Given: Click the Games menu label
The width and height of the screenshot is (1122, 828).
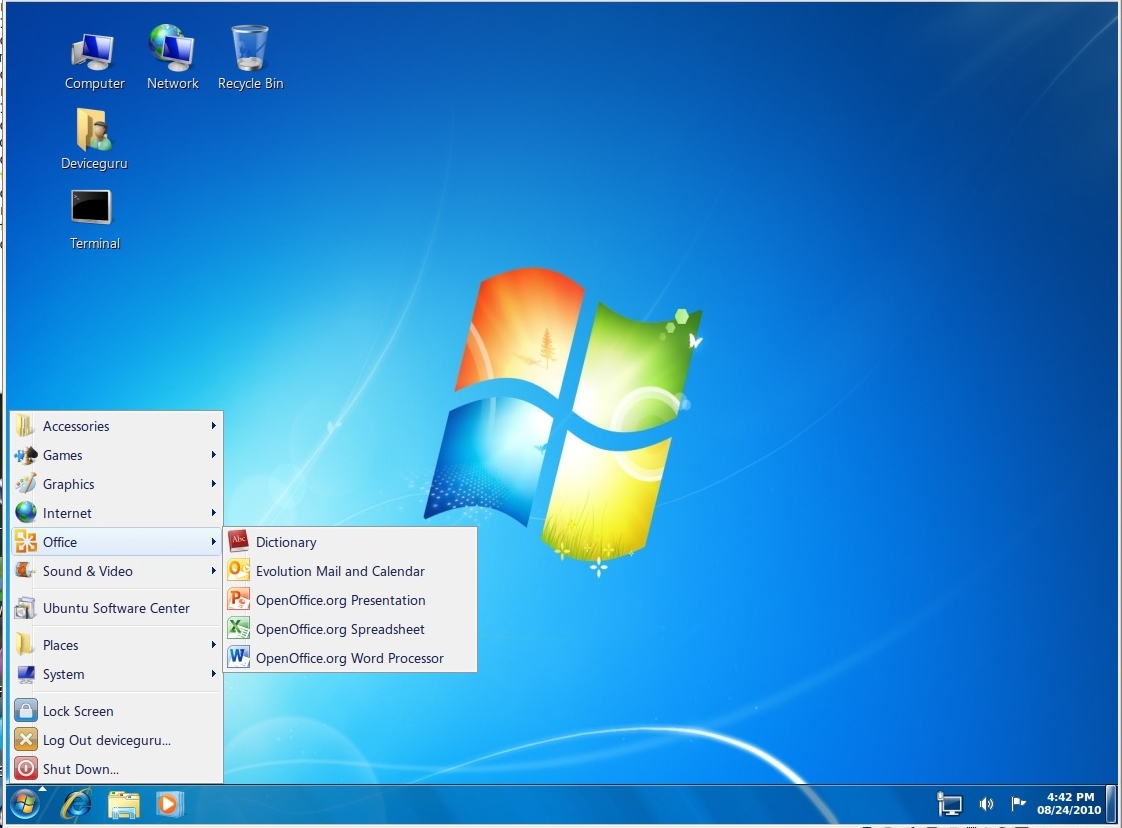Looking at the screenshot, I should tap(62, 455).
